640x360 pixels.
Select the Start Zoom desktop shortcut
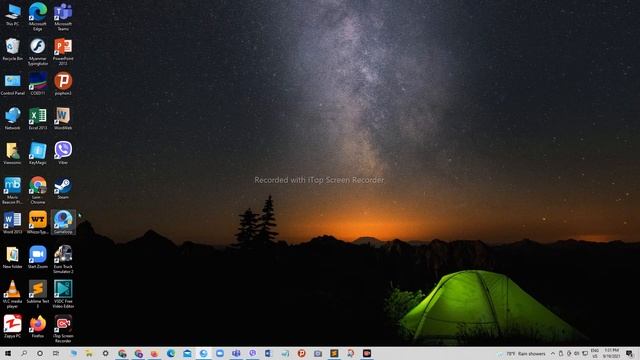[38, 258]
